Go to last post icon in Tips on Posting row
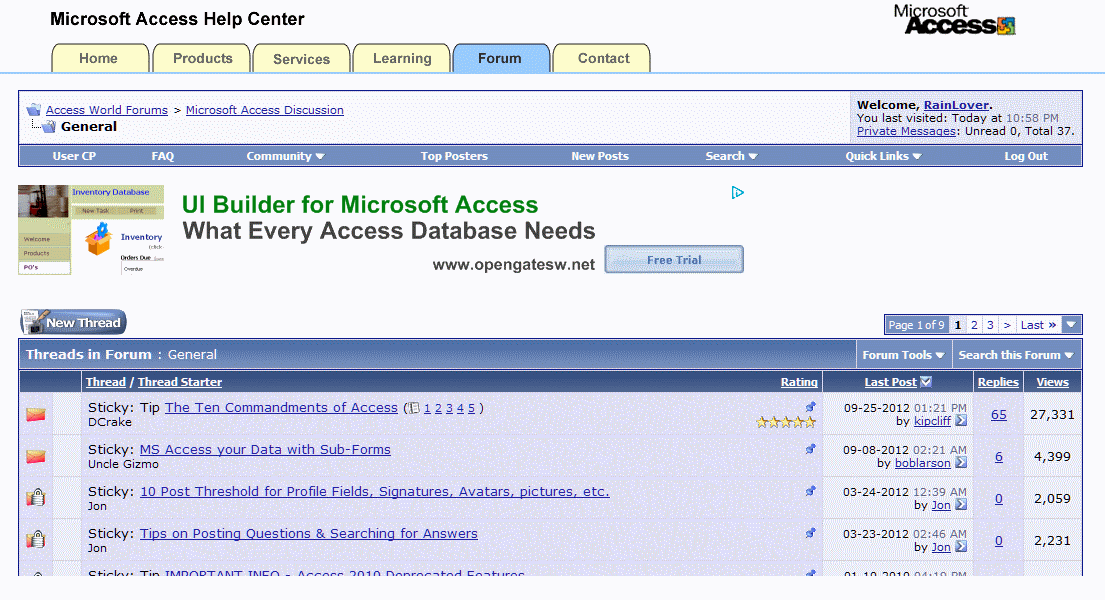Viewport: 1105px width, 600px height. coord(961,547)
